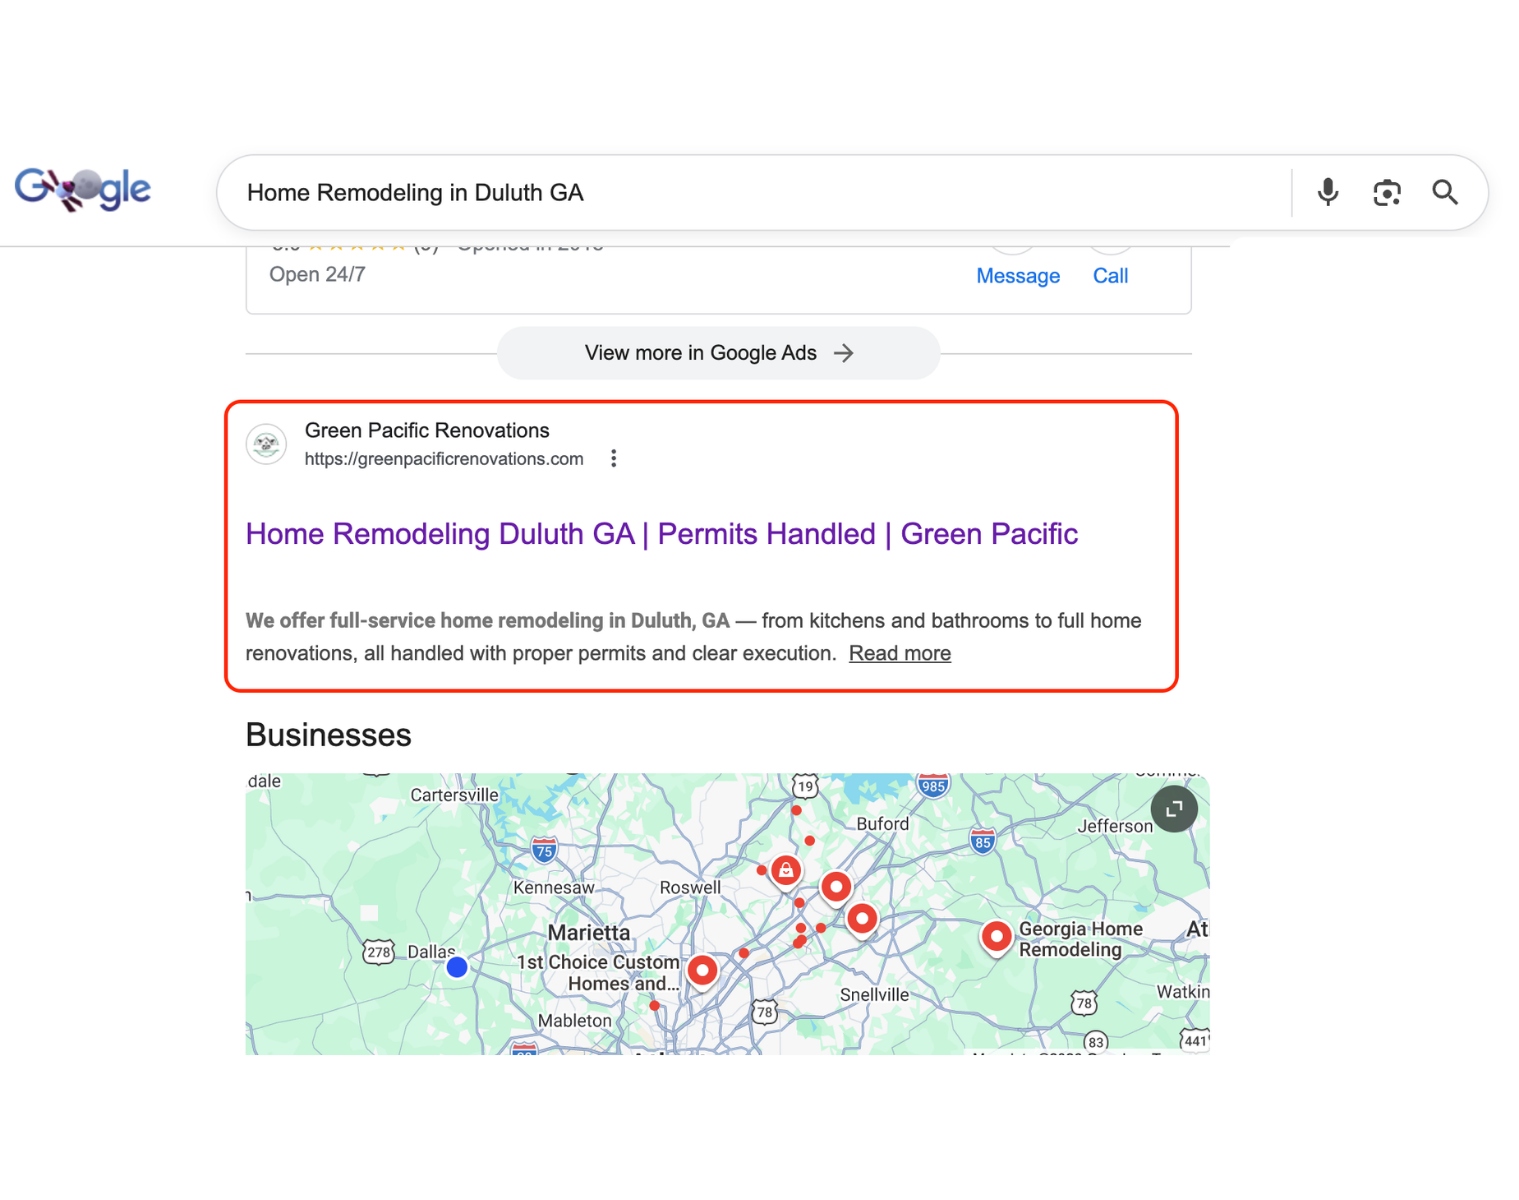Click the Google logo
This screenshot has width=1519, height=1200.
click(82, 188)
